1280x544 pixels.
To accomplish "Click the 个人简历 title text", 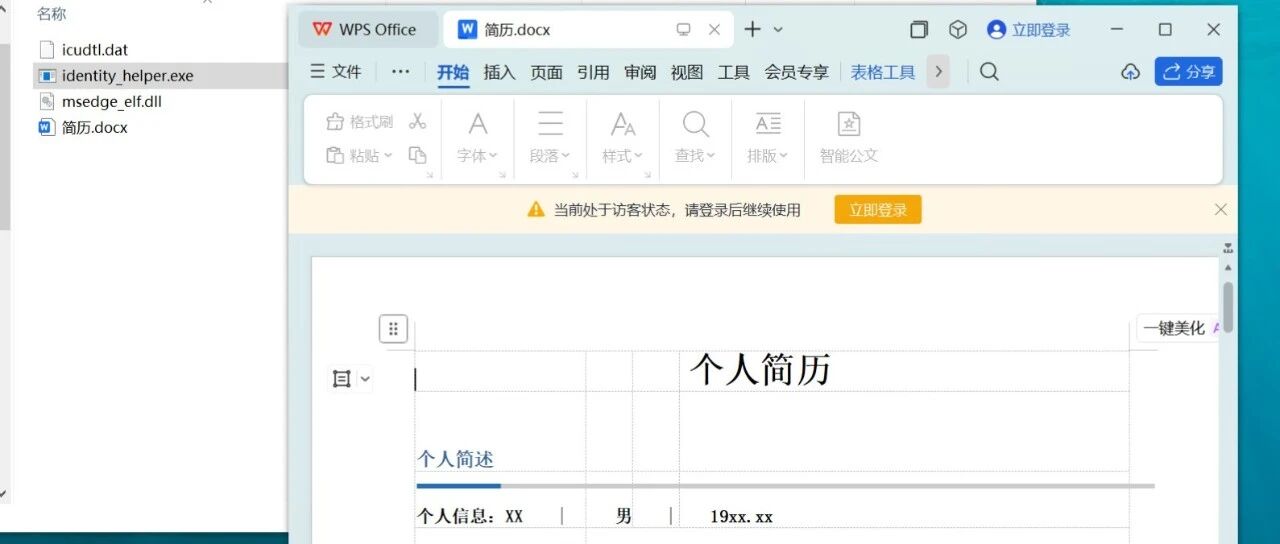I will click(760, 370).
